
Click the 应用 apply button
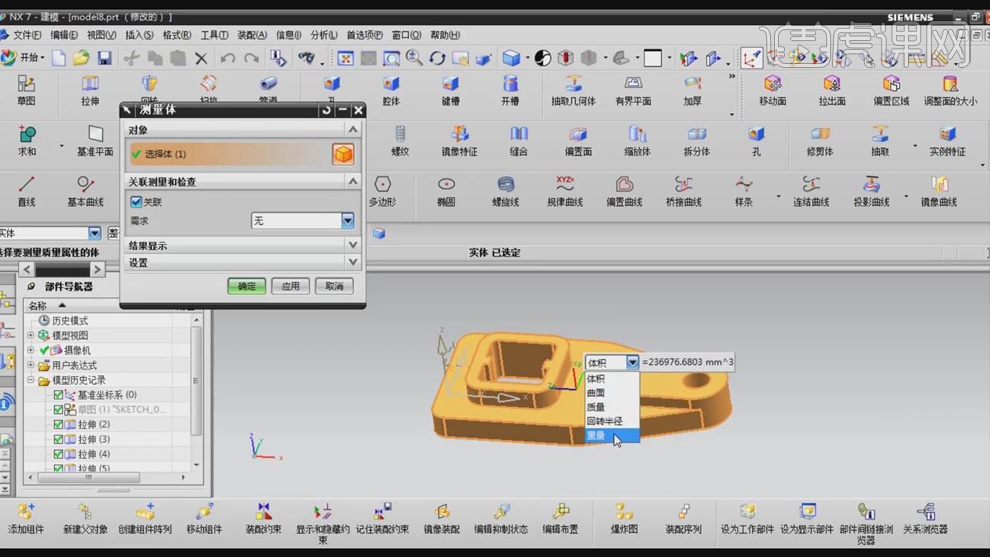[290, 286]
